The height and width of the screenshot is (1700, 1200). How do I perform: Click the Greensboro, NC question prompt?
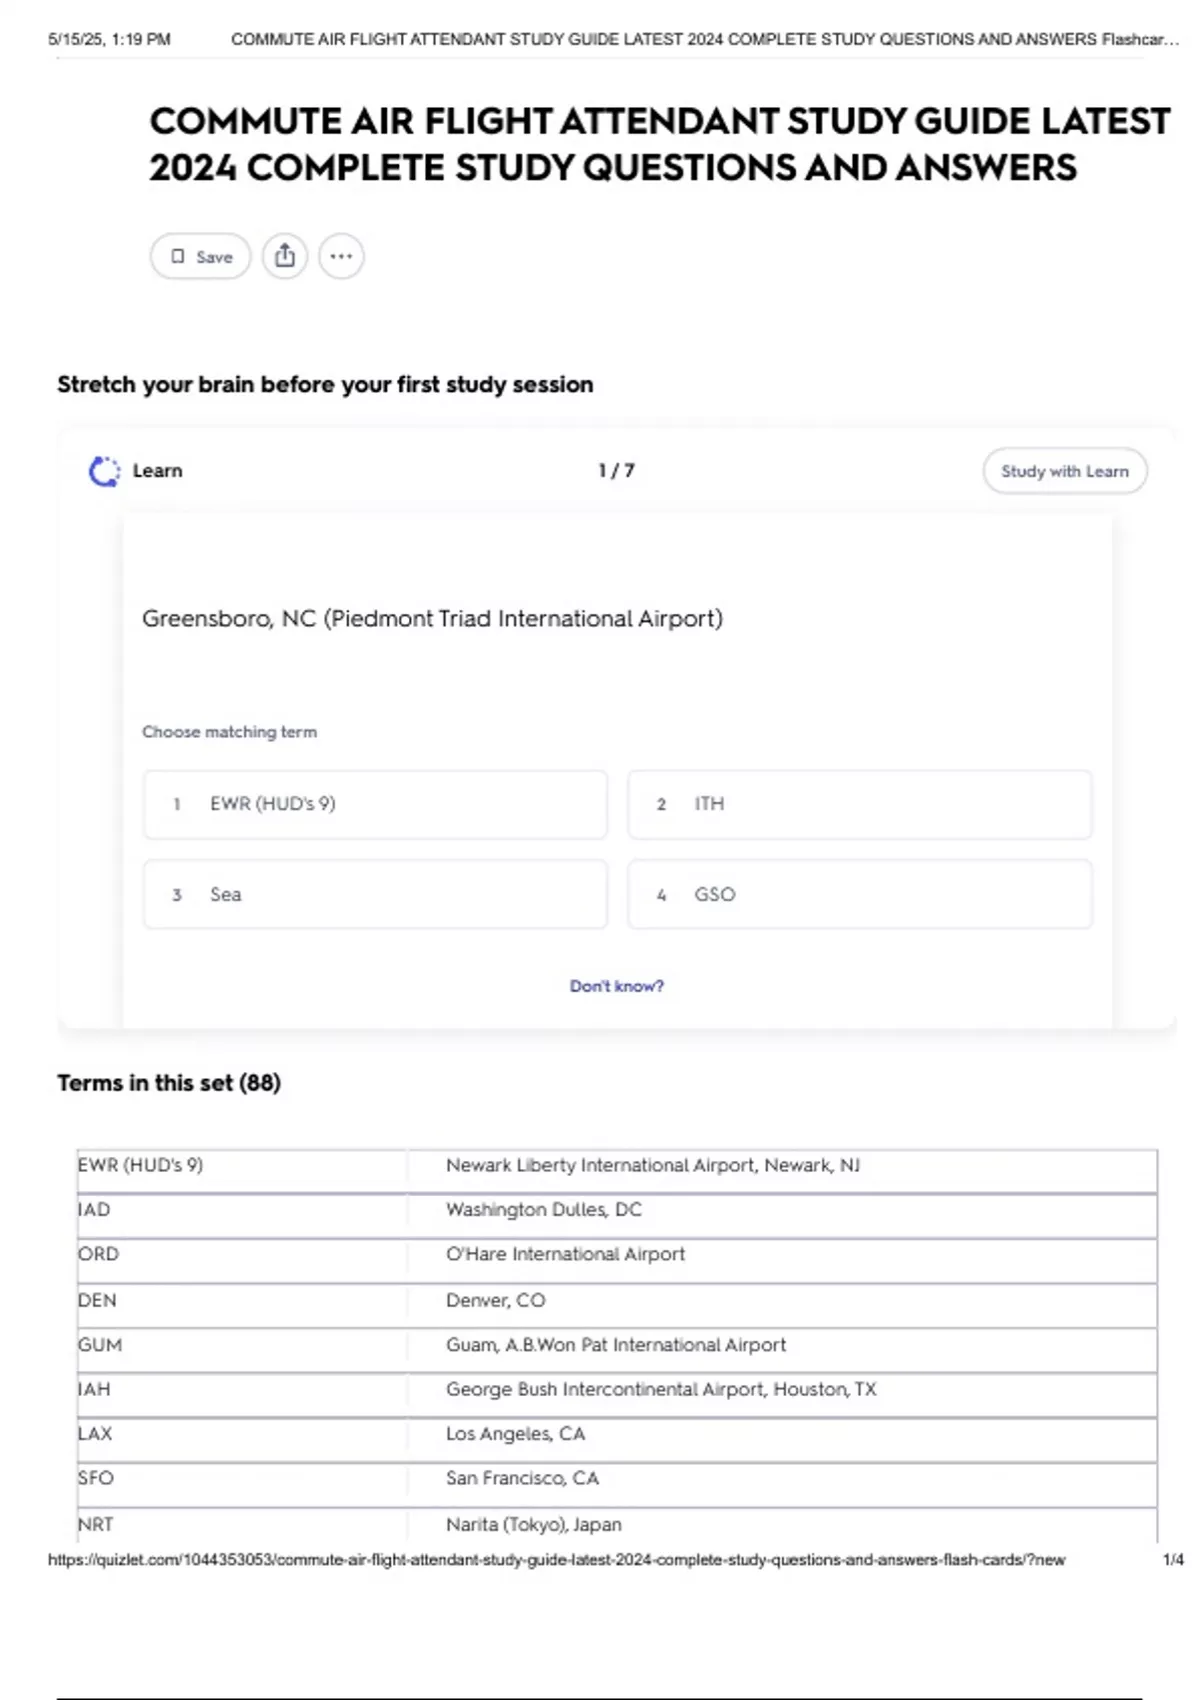[x=432, y=619]
